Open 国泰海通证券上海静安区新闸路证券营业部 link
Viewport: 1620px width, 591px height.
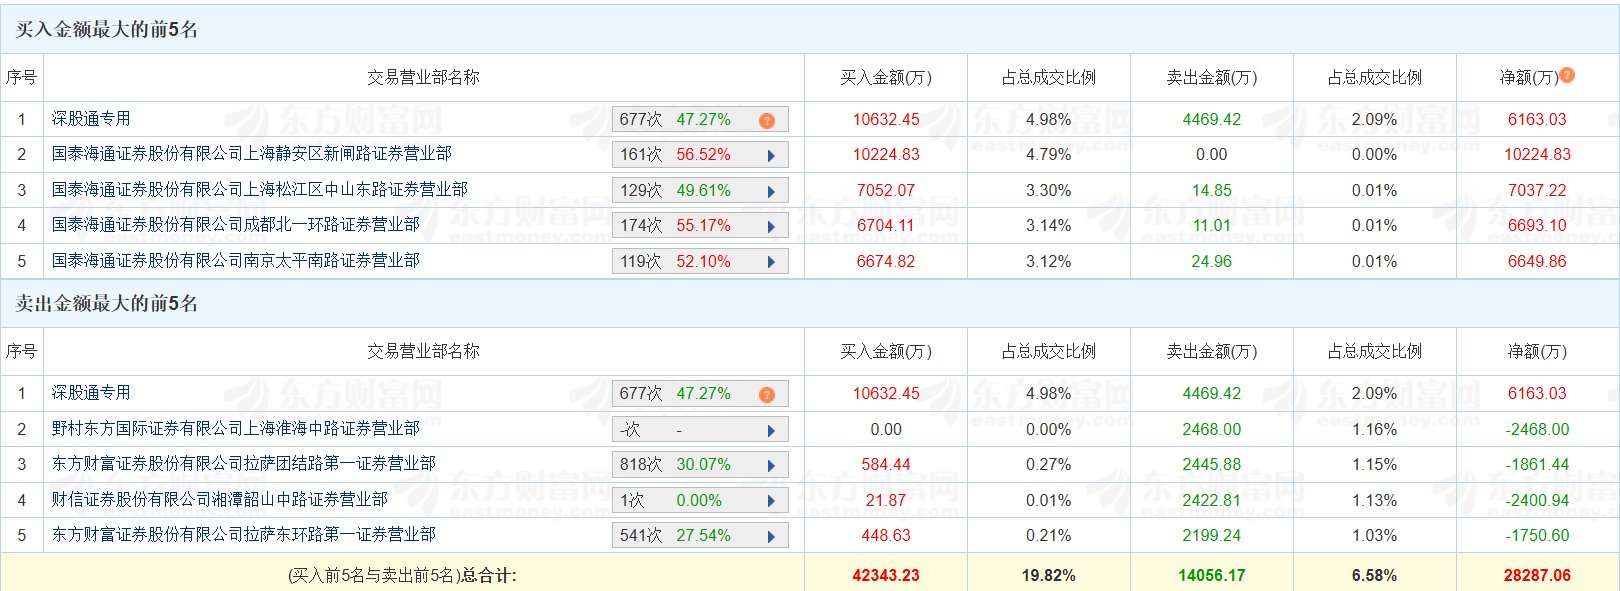pos(252,154)
